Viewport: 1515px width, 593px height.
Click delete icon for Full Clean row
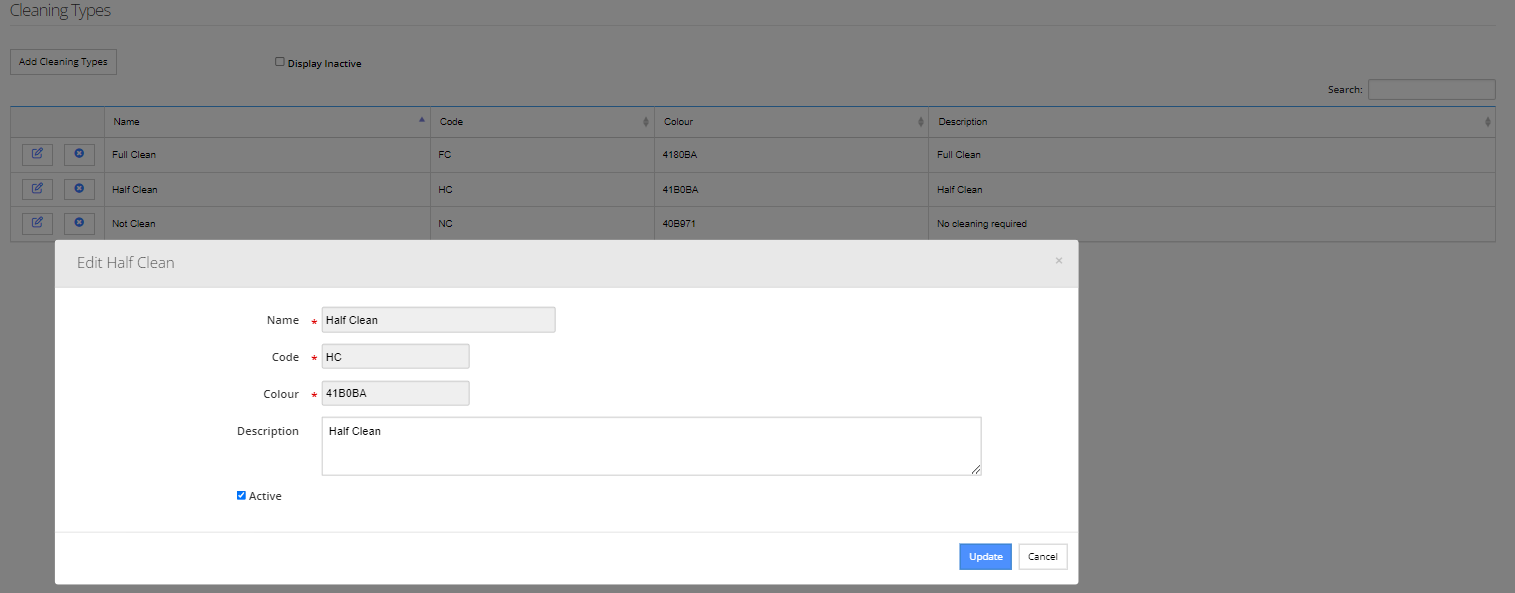click(79, 154)
